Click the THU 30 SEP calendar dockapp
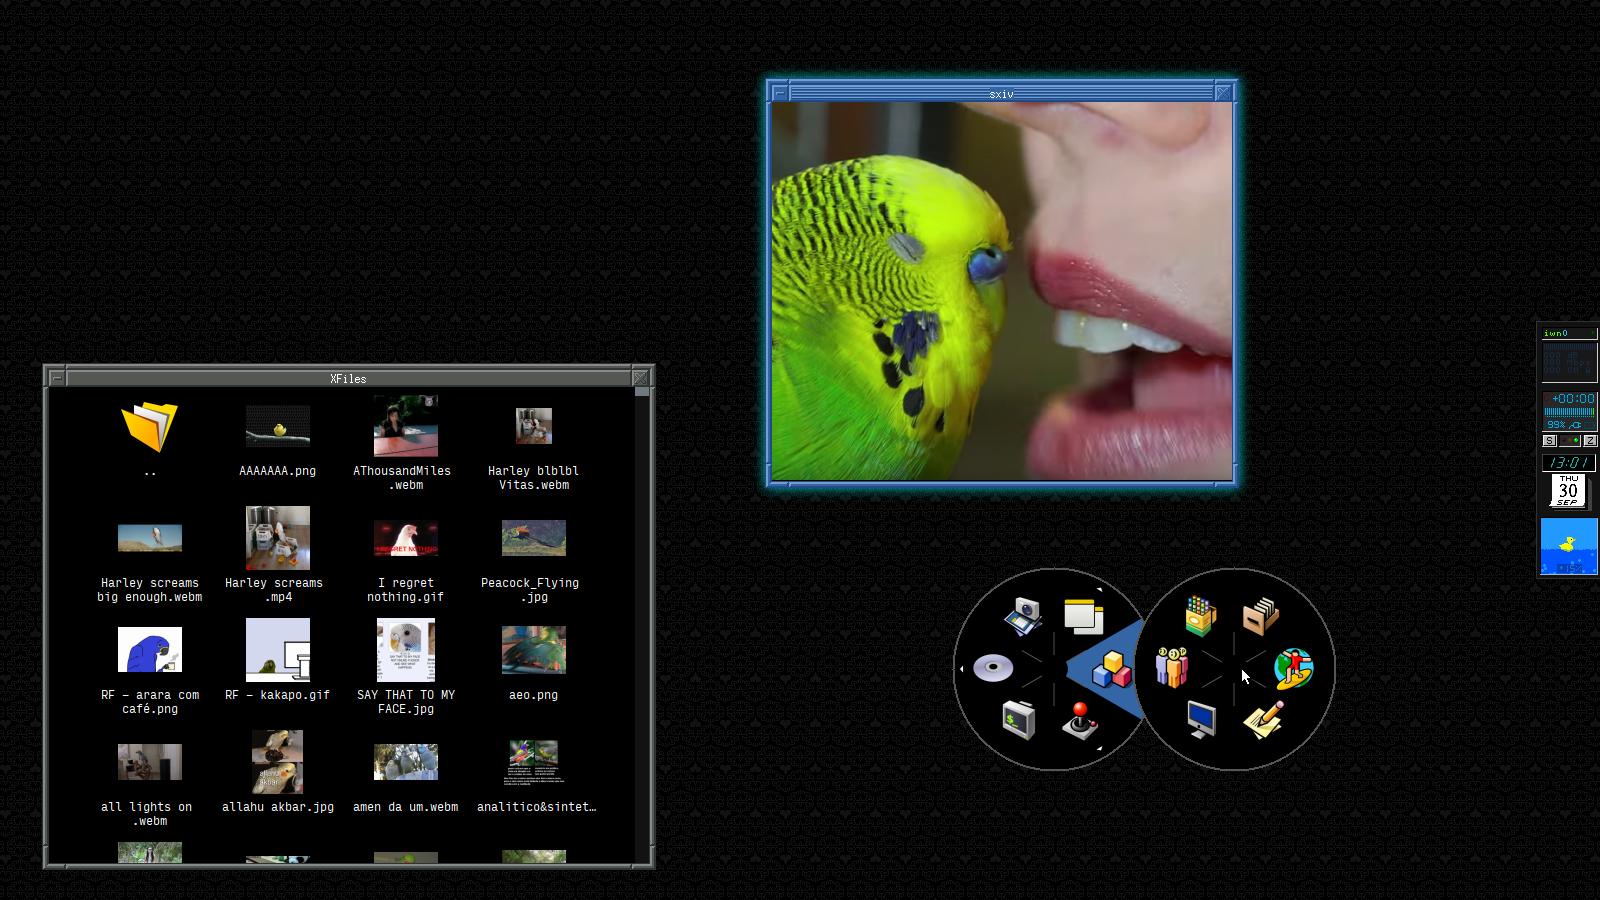The width and height of the screenshot is (1600, 900). click(x=1568, y=490)
